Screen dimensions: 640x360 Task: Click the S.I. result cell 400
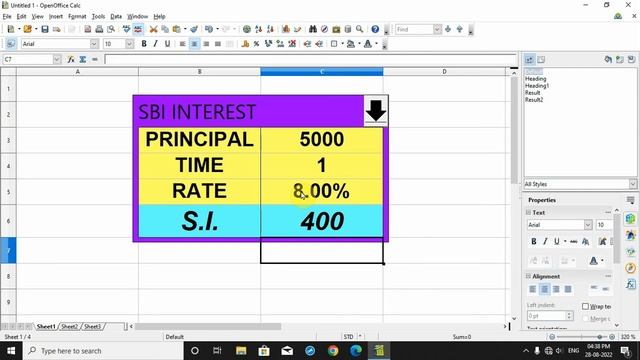(x=322, y=221)
